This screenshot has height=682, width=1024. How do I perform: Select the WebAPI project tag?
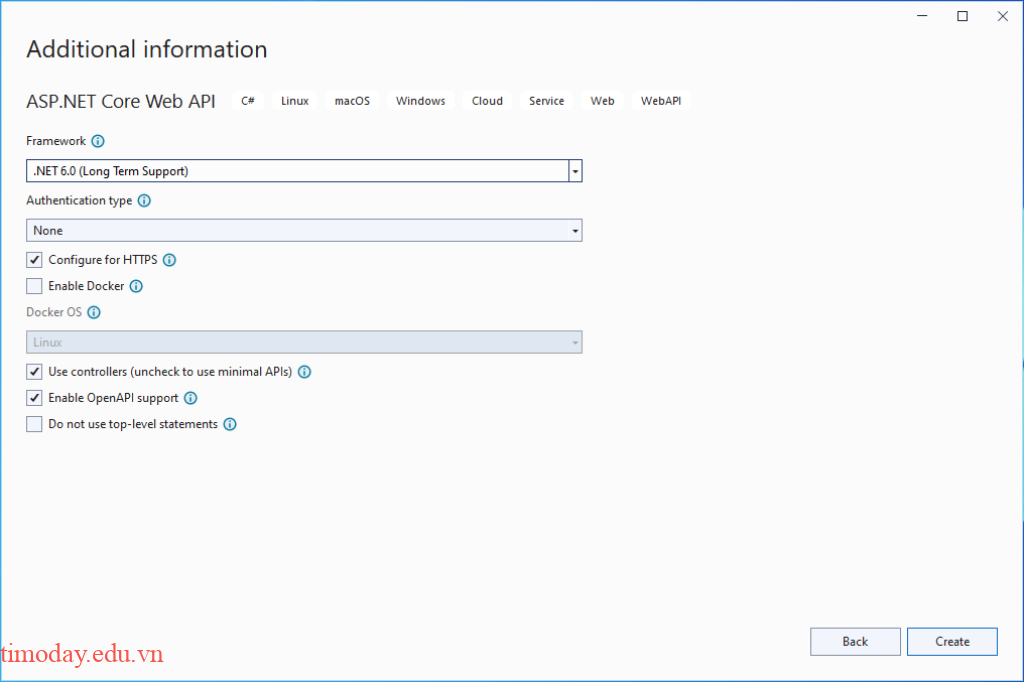pyautogui.click(x=660, y=100)
